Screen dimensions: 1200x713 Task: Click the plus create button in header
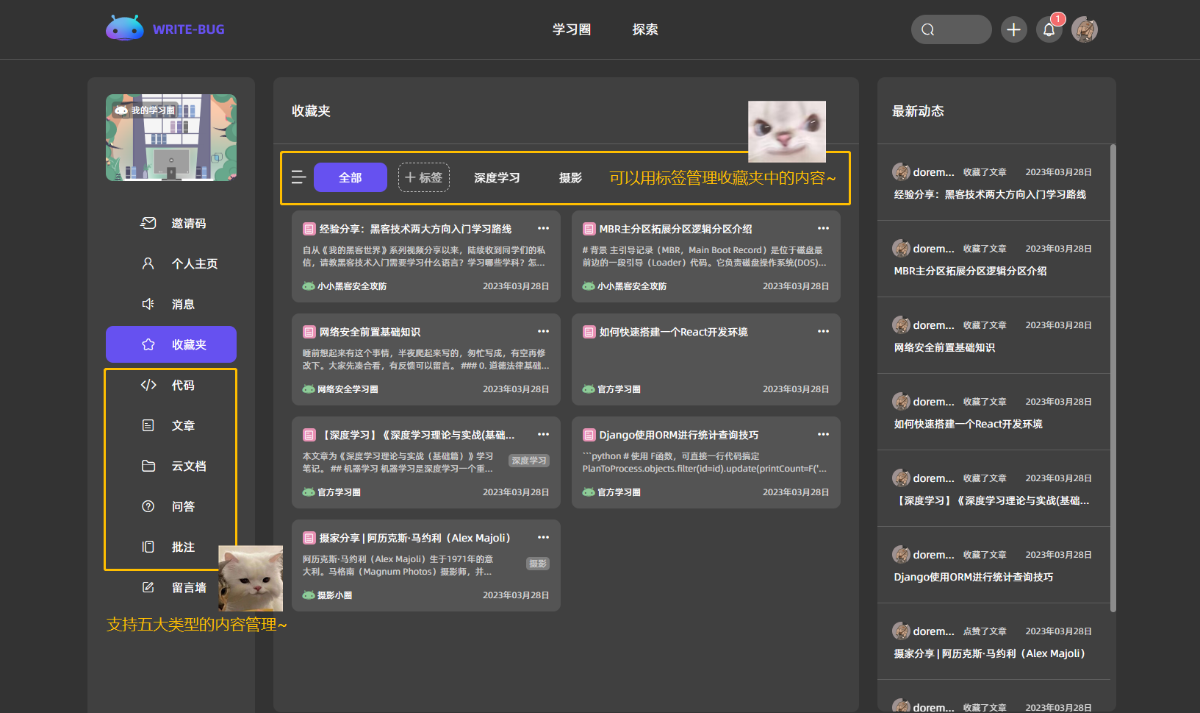pyautogui.click(x=1014, y=29)
